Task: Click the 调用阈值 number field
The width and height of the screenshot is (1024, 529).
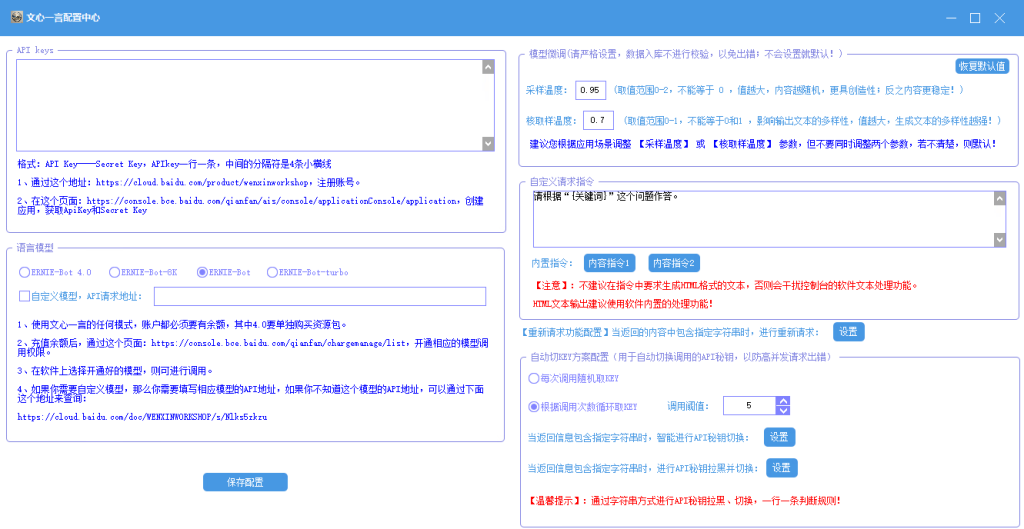Action: [749, 406]
